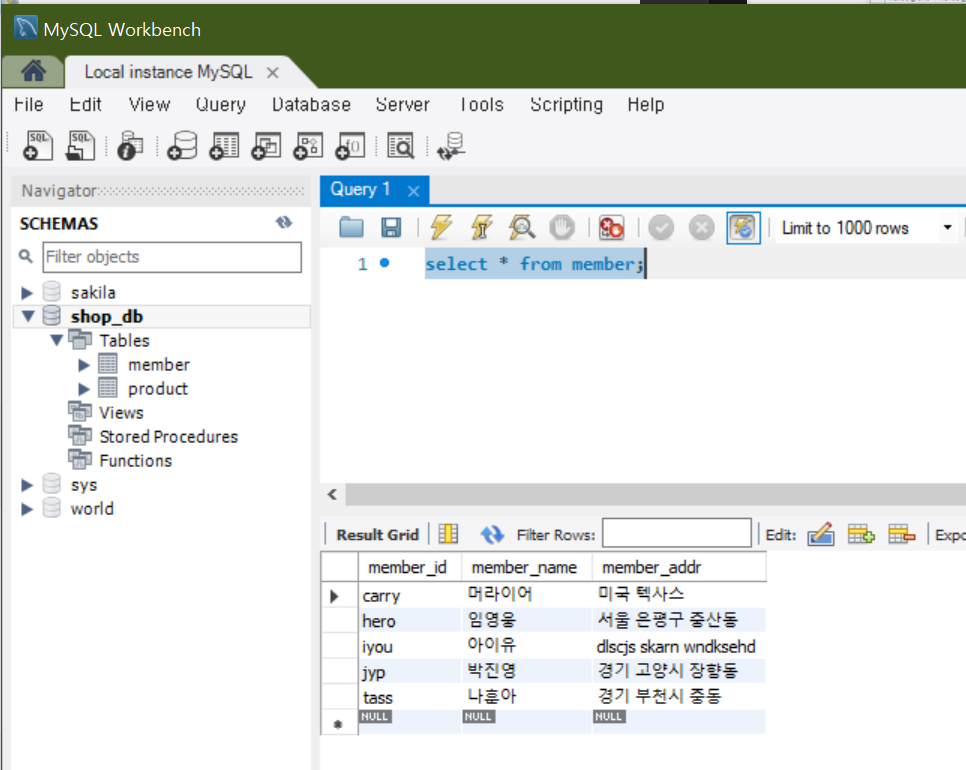Open the Query menu
This screenshot has width=966, height=770.
click(x=221, y=105)
